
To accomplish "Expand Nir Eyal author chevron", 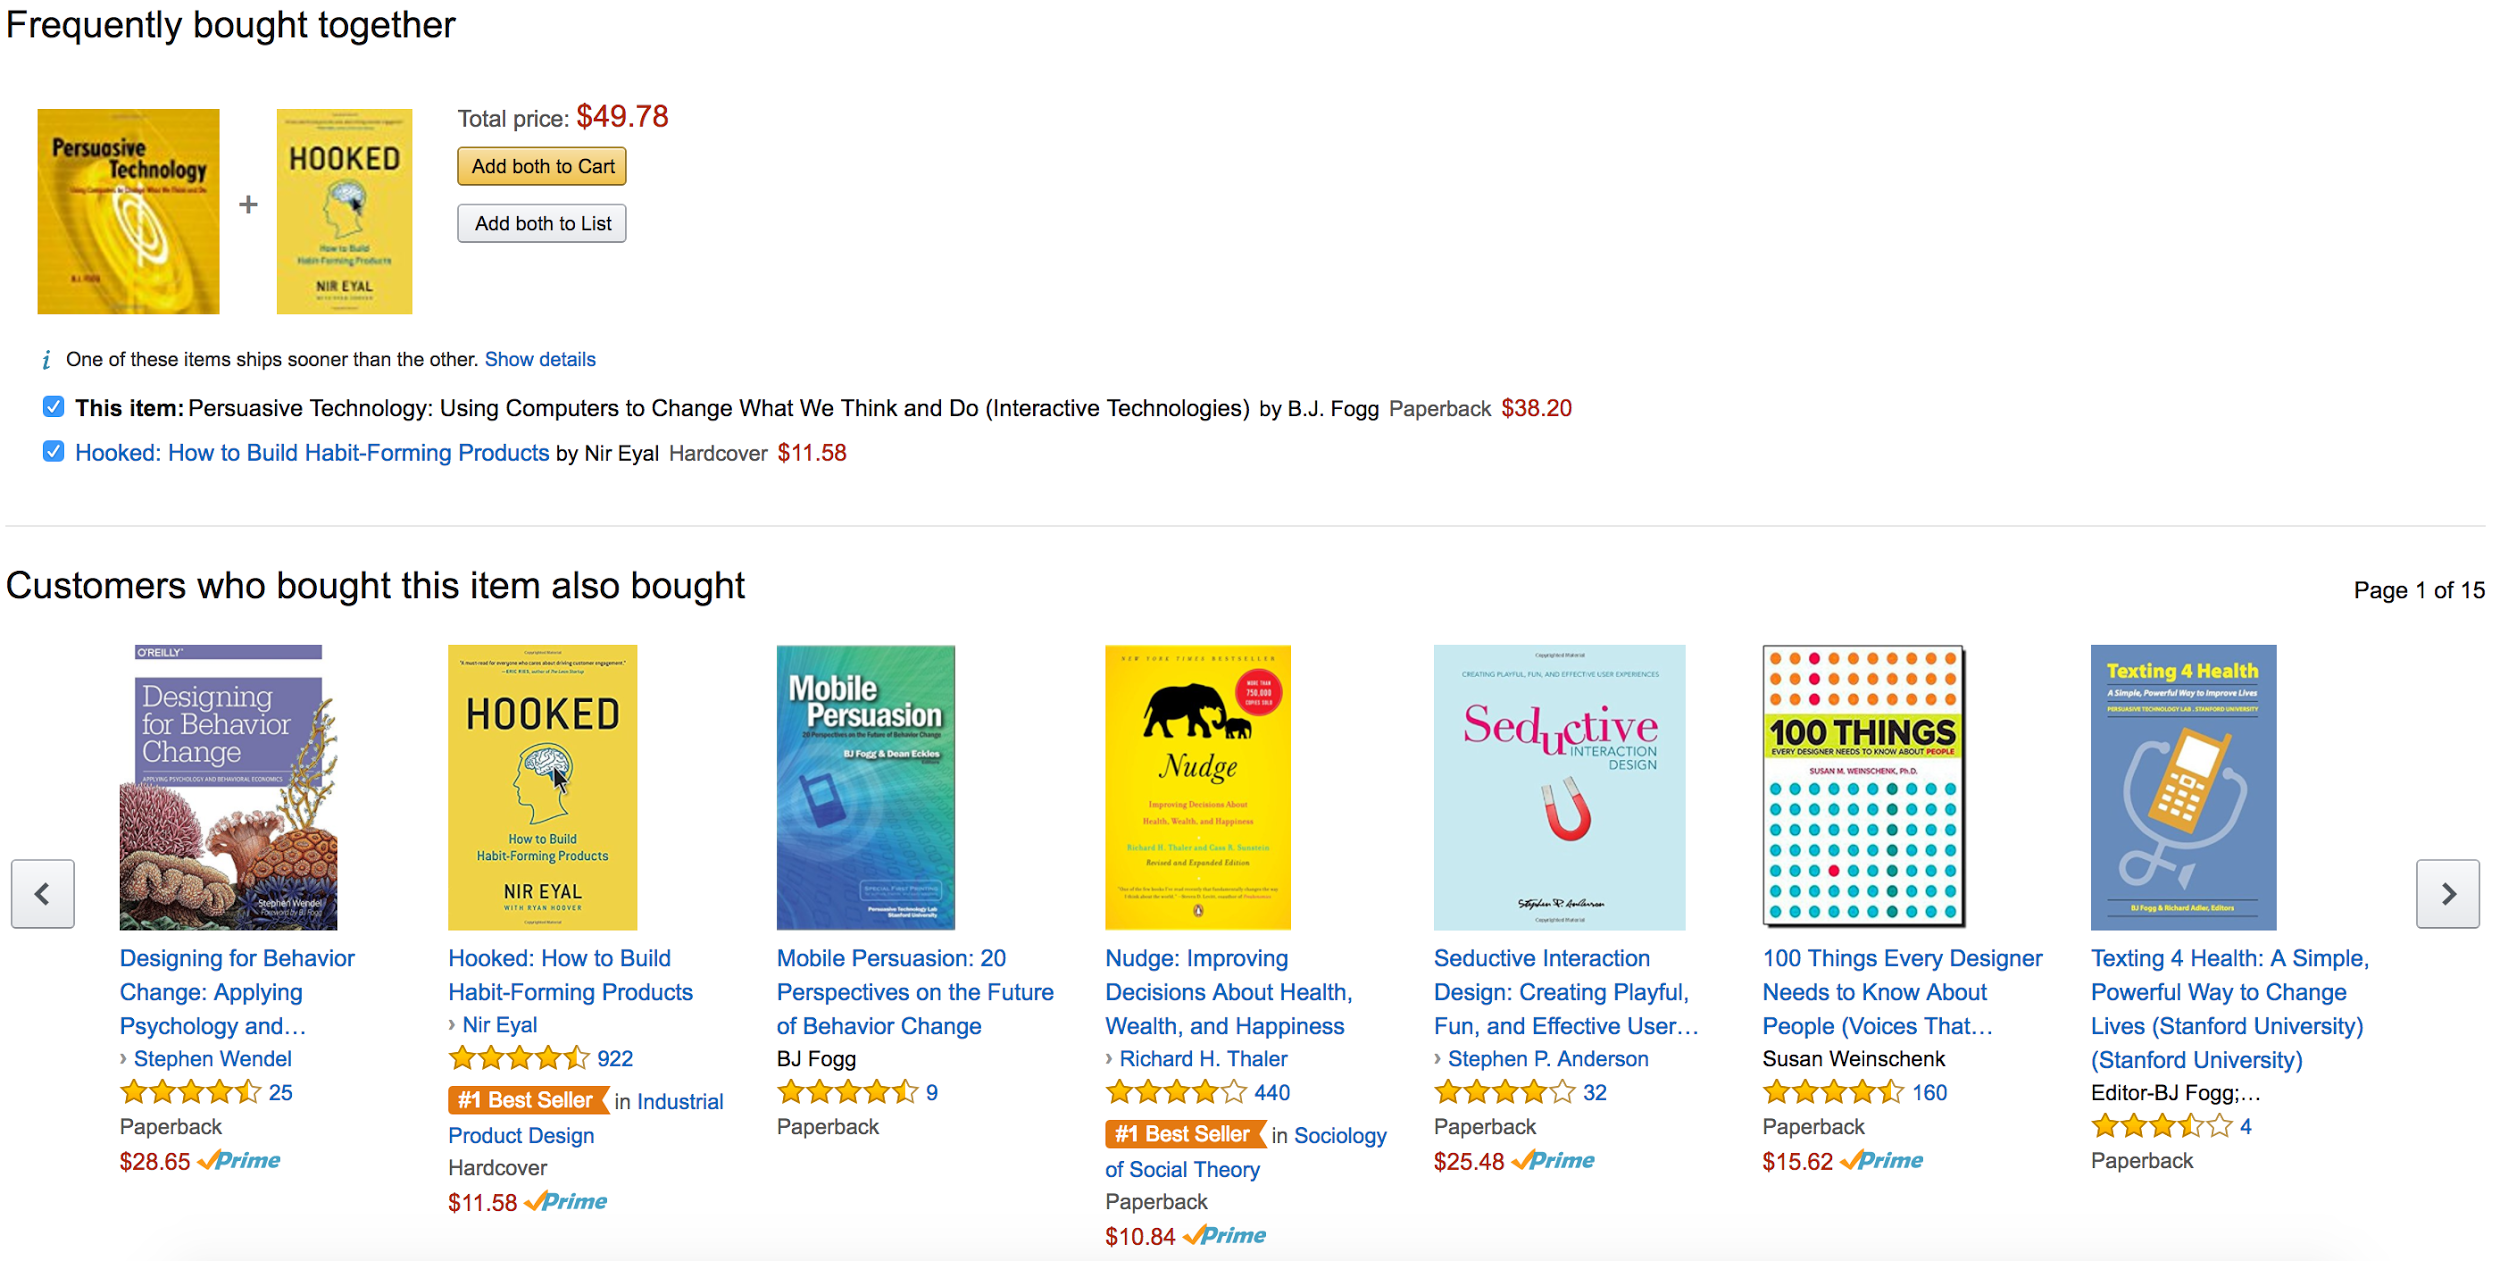I will (x=452, y=1025).
